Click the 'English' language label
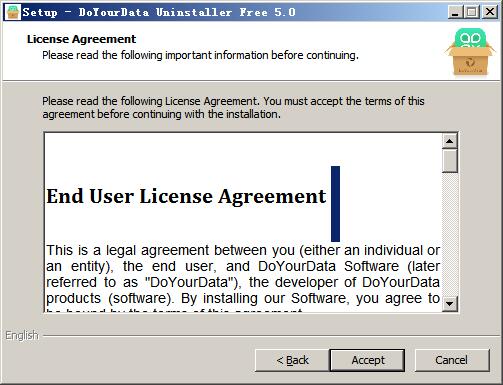This screenshot has height=385, width=503. (x=22, y=335)
